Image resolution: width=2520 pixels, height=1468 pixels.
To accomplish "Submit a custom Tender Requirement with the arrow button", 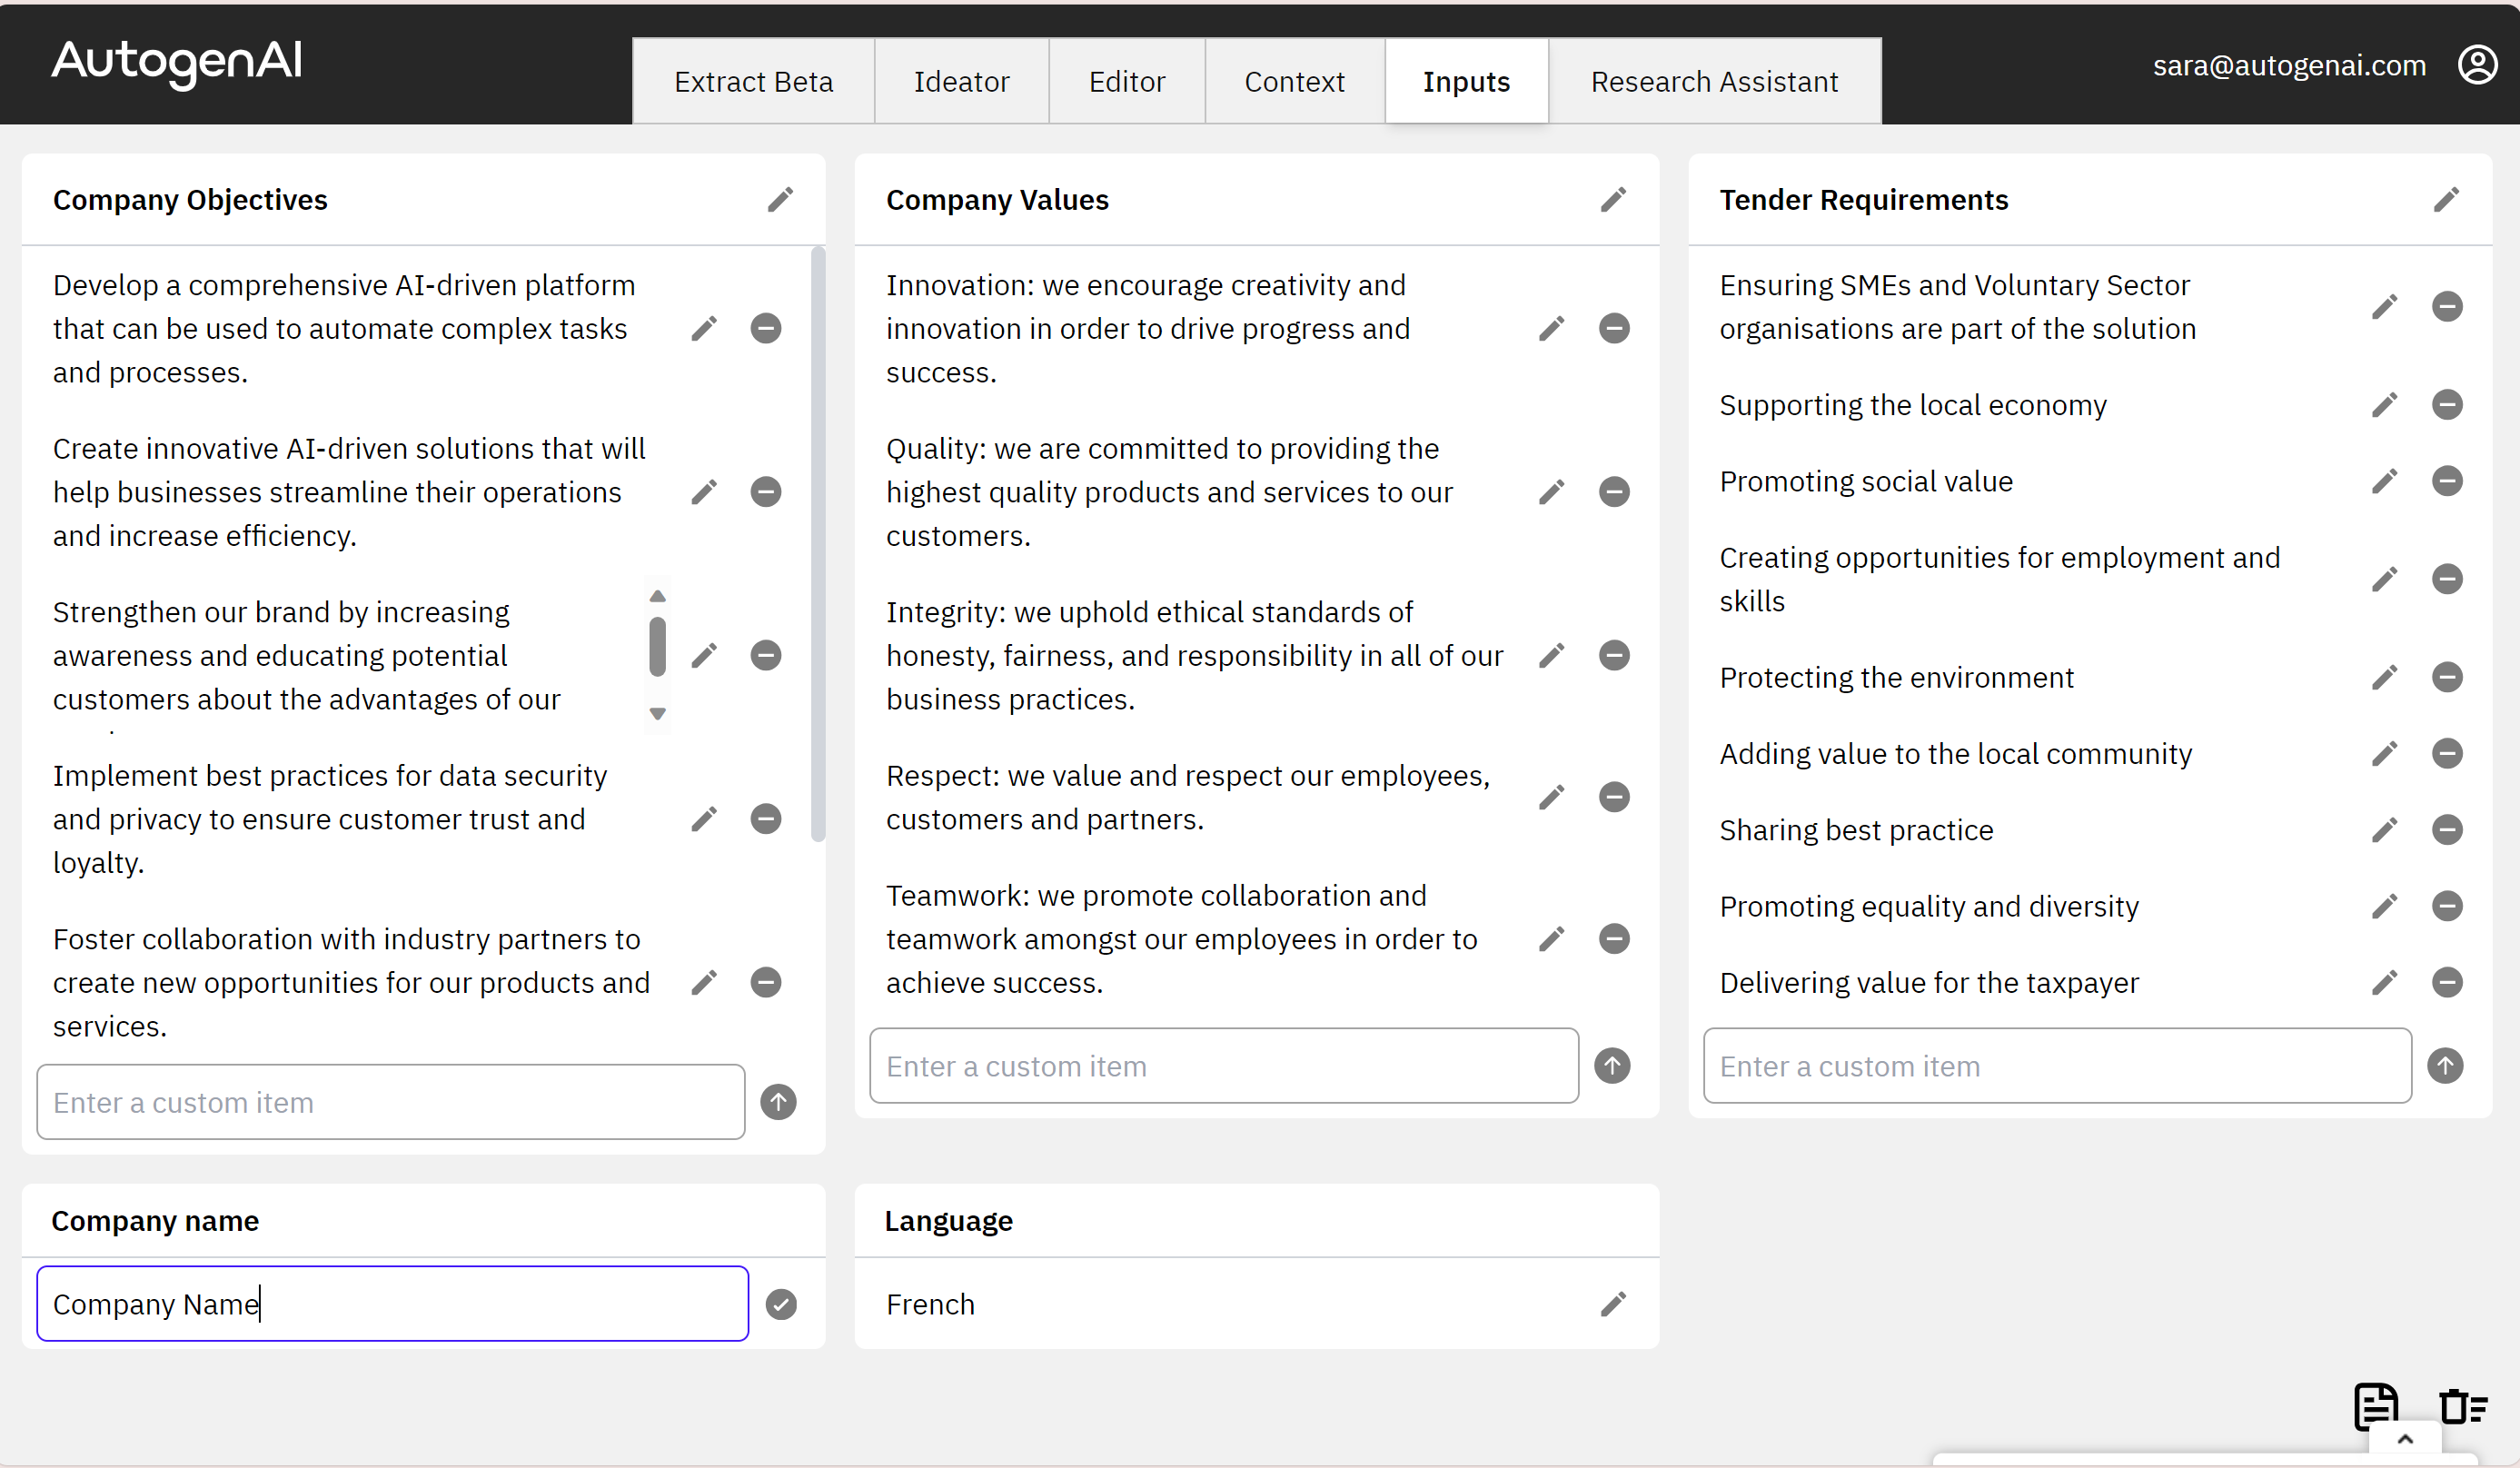I will pos(2446,1065).
